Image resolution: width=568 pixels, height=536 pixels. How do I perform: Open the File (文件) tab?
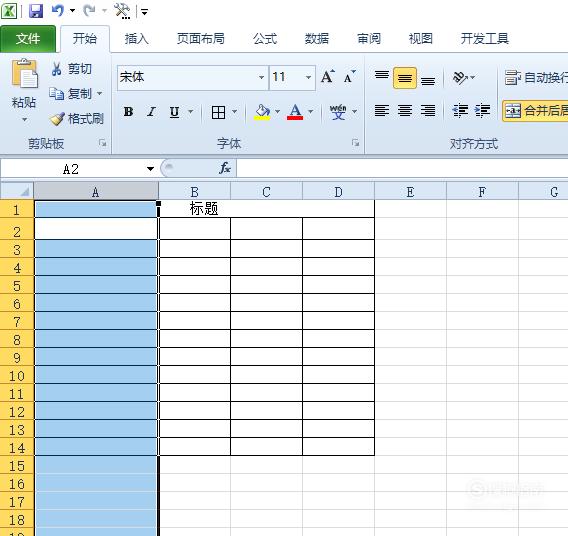click(28, 39)
